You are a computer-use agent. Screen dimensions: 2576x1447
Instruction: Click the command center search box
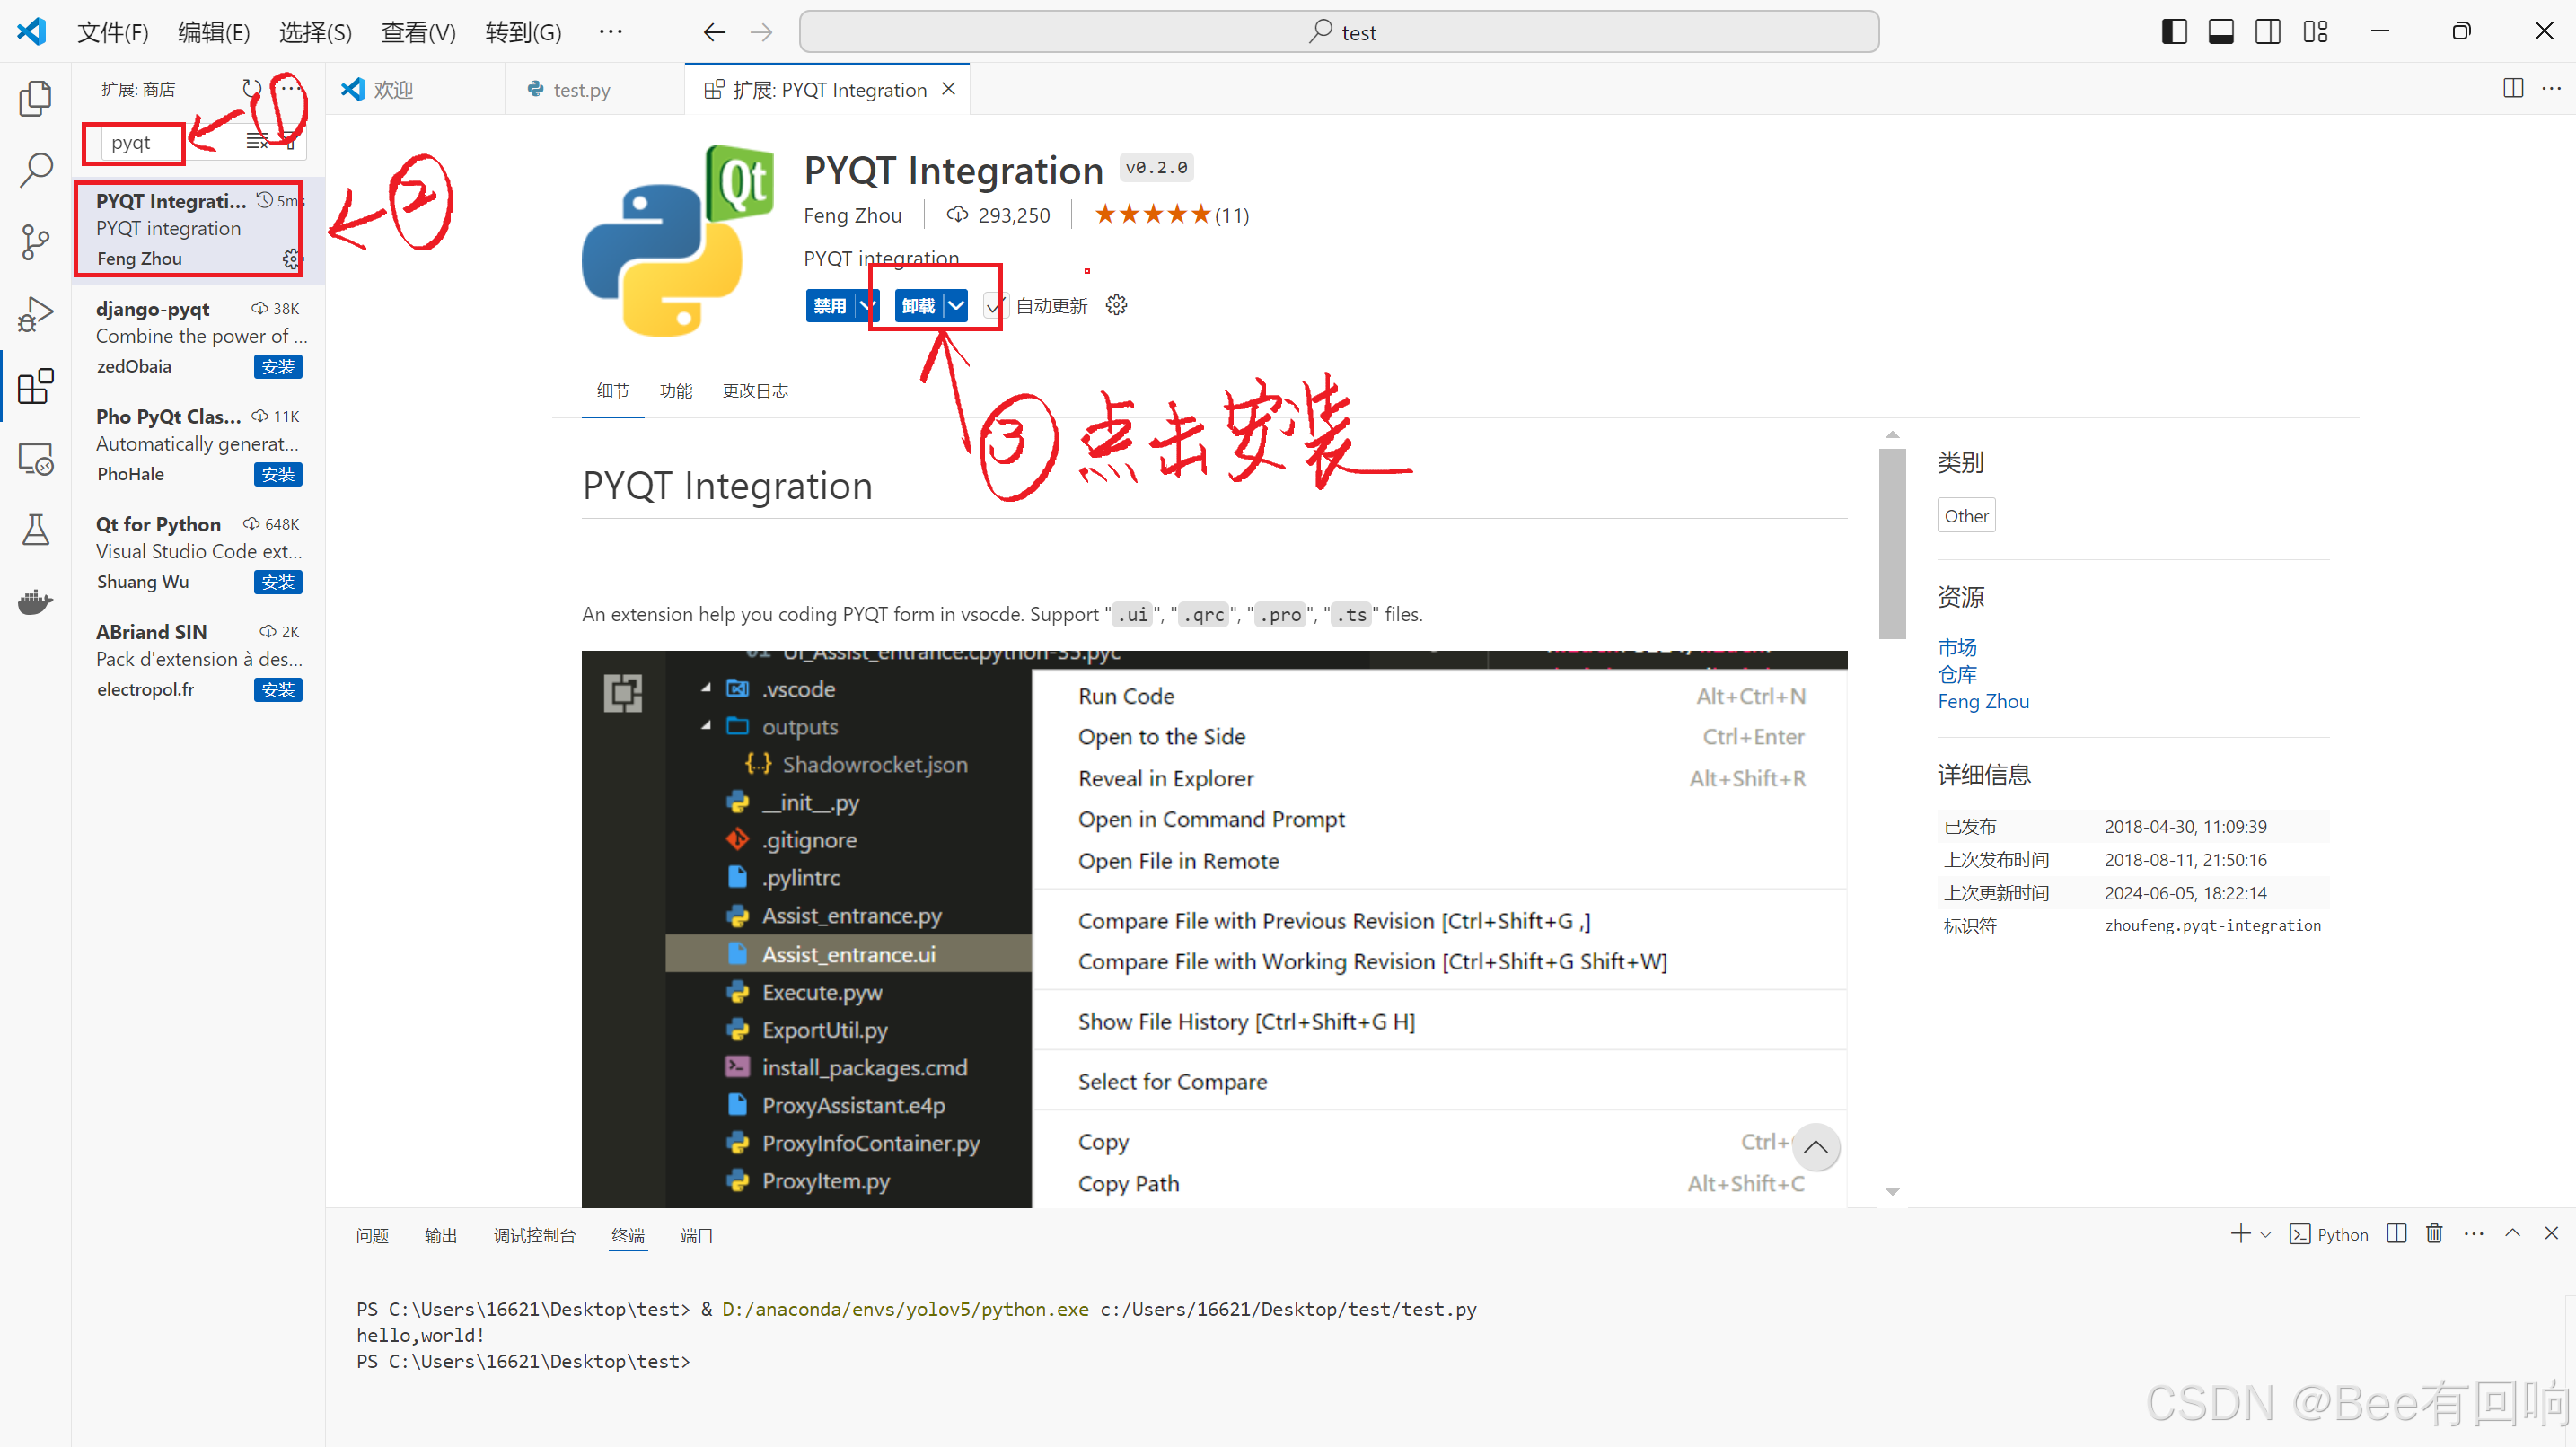tap(1339, 32)
